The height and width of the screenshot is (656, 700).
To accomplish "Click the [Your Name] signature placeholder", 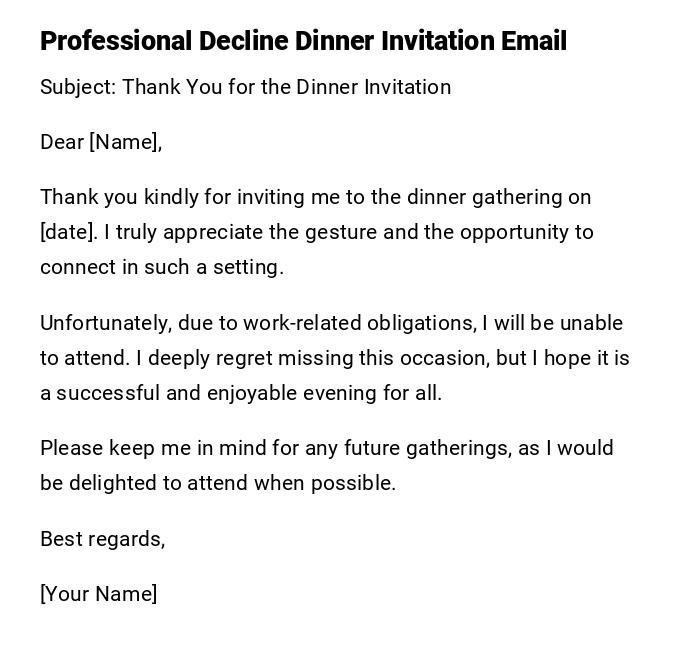I will [x=98, y=594].
